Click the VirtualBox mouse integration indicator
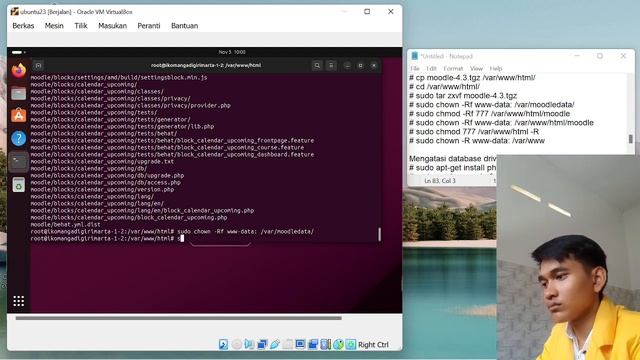 pyautogui.click(x=338, y=344)
